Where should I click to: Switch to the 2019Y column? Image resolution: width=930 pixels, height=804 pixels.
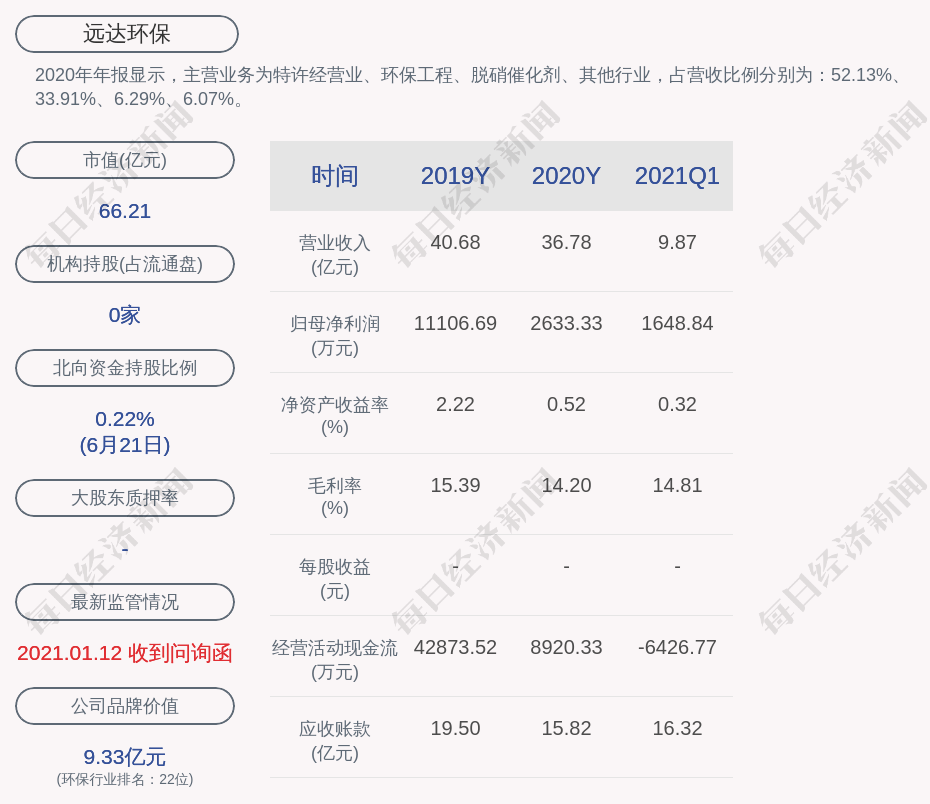point(455,176)
